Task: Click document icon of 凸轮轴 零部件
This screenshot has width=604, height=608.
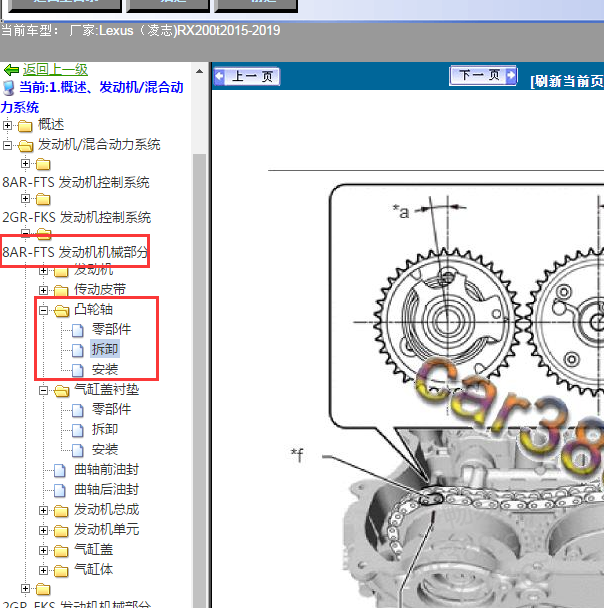Action: (x=78, y=330)
